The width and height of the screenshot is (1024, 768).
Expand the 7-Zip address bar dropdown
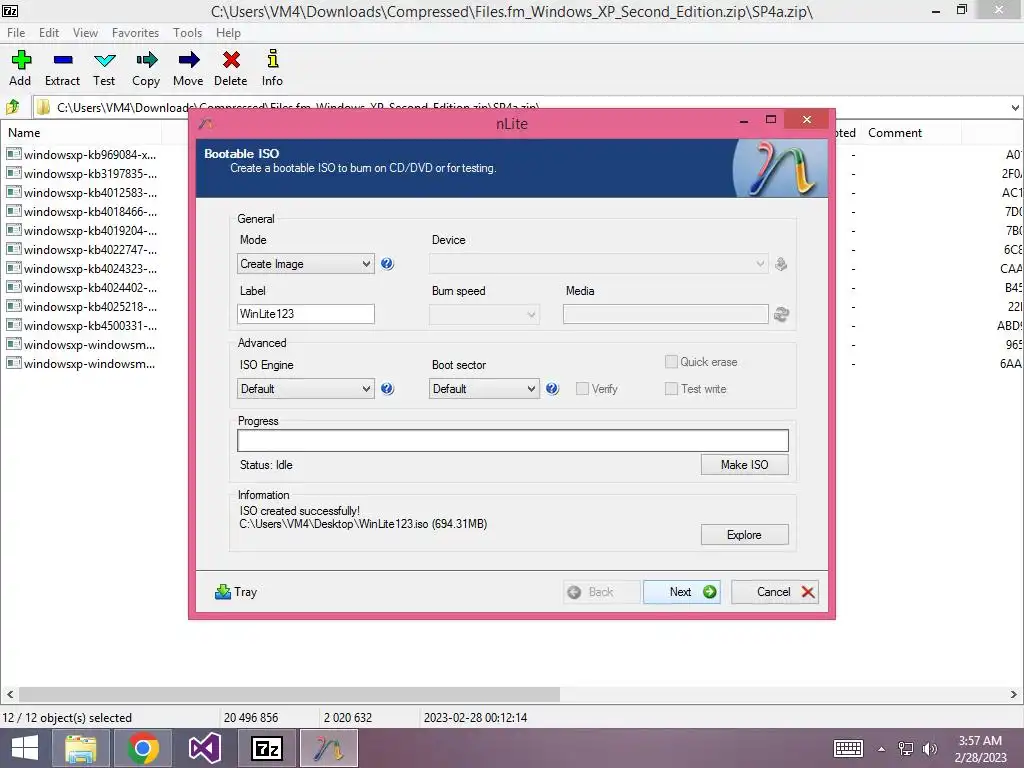pyautogui.click(x=1015, y=107)
